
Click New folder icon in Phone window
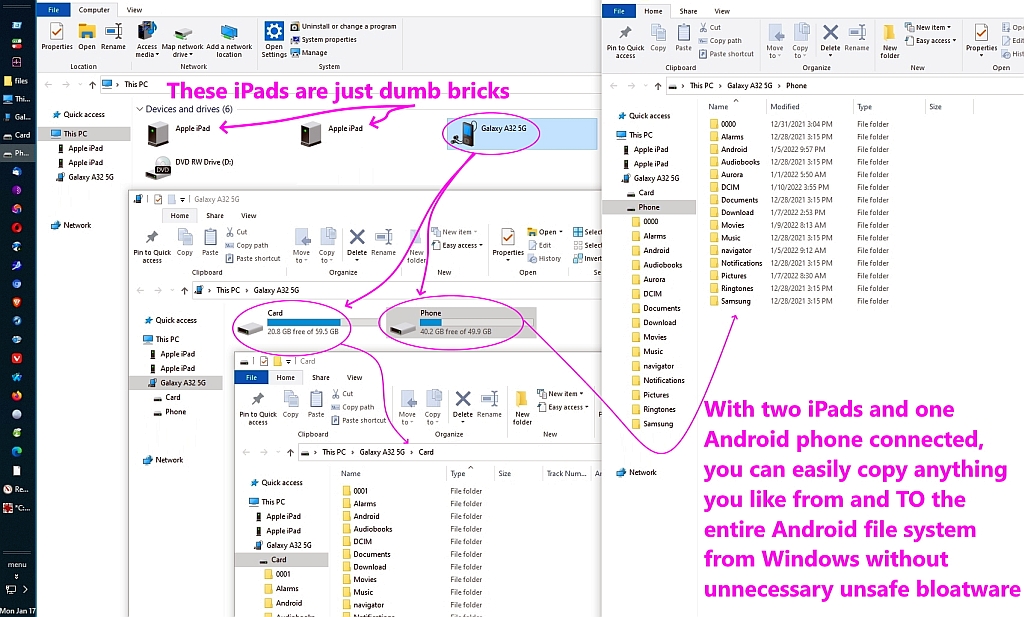[x=889, y=42]
